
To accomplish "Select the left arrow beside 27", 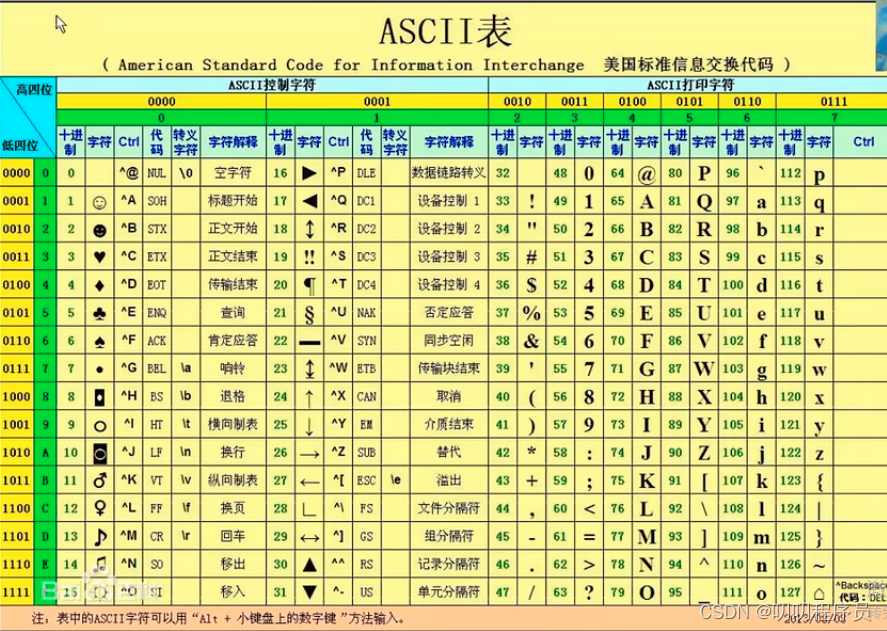I will coord(309,482).
